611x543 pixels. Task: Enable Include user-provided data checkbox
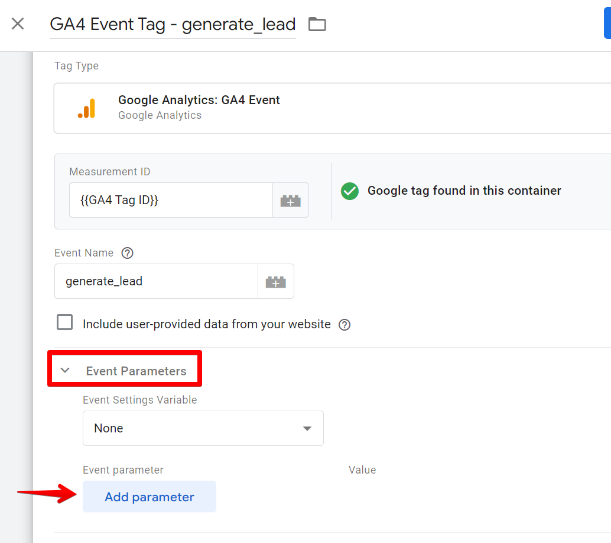pyautogui.click(x=65, y=323)
